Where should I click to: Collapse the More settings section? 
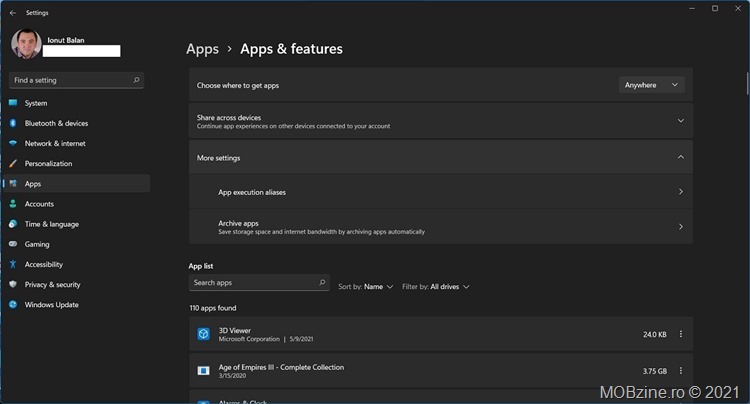point(441,157)
